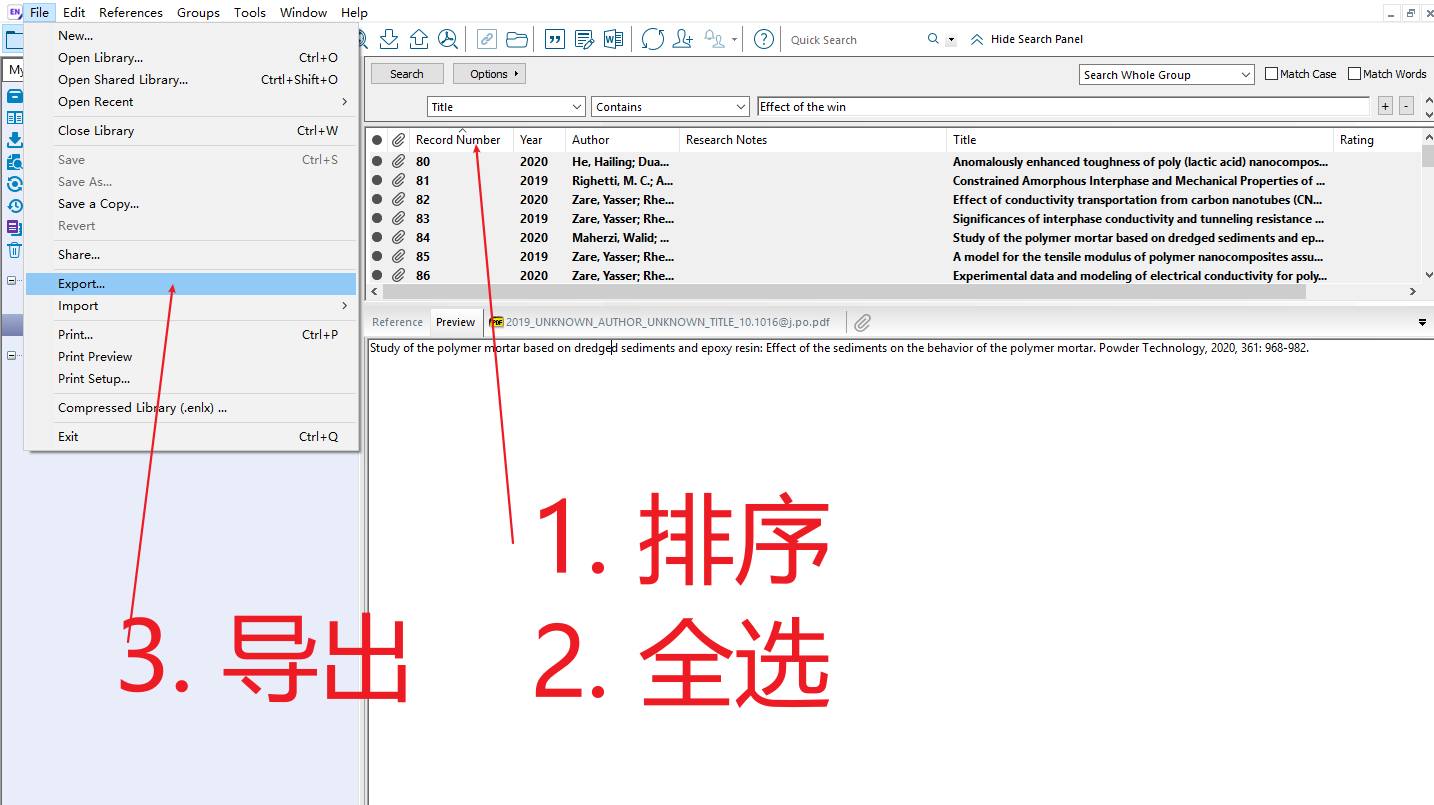Click the Return to Word processor icon
1434x805 pixels.
pyautogui.click(x=613, y=39)
